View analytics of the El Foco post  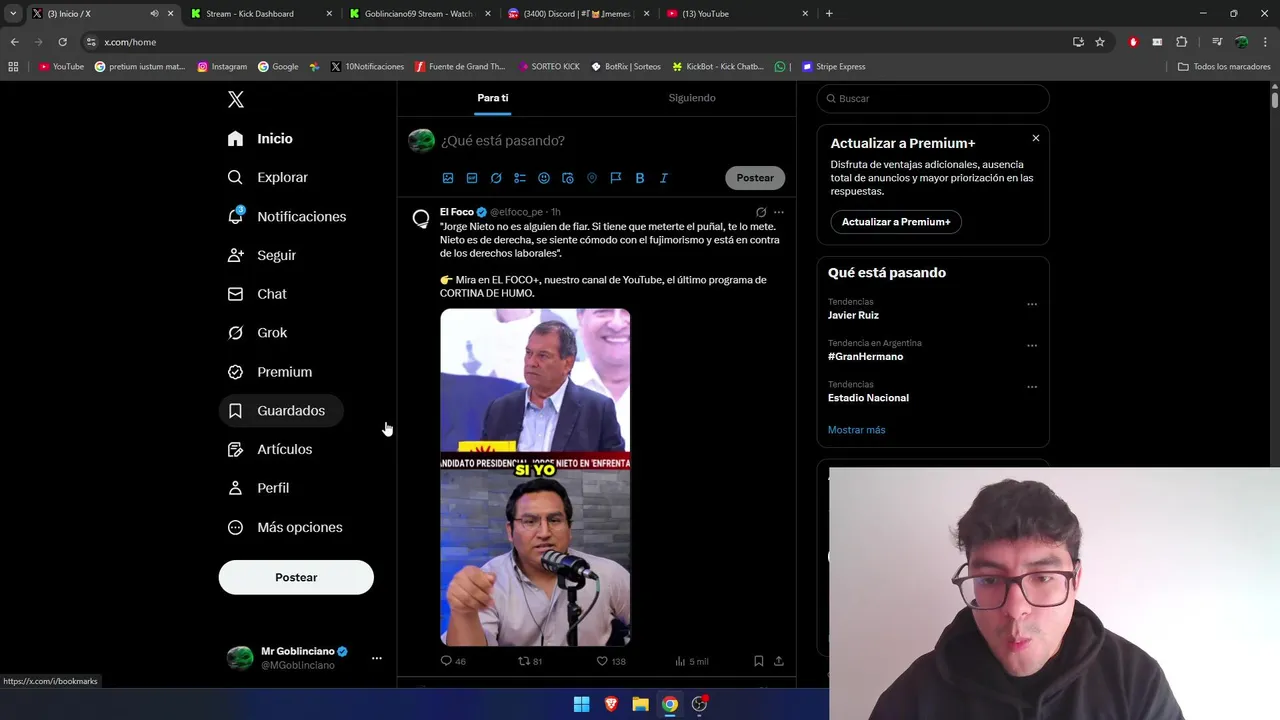pyautogui.click(x=691, y=661)
